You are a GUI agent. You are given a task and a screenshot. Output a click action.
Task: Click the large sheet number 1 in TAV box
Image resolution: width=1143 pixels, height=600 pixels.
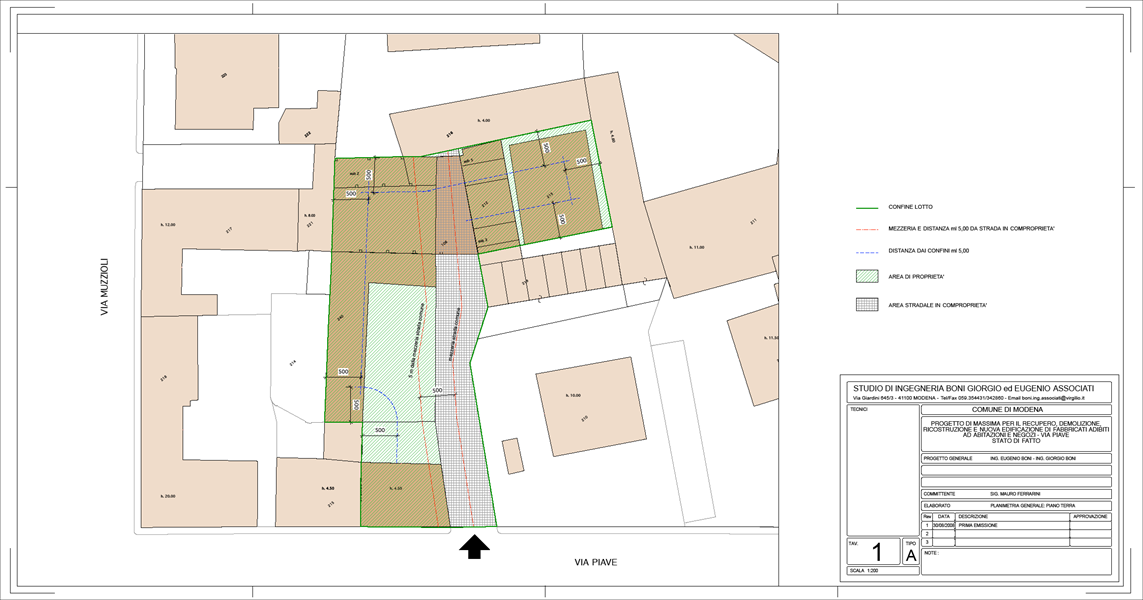coord(877,552)
